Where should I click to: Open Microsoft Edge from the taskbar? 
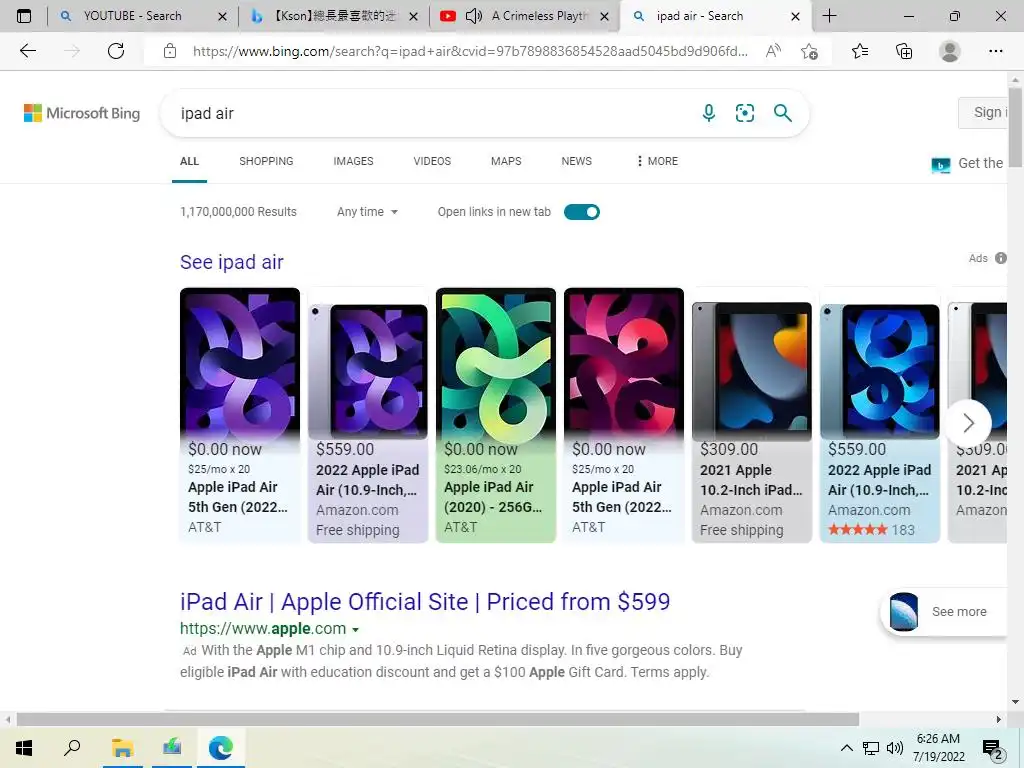[x=221, y=748]
